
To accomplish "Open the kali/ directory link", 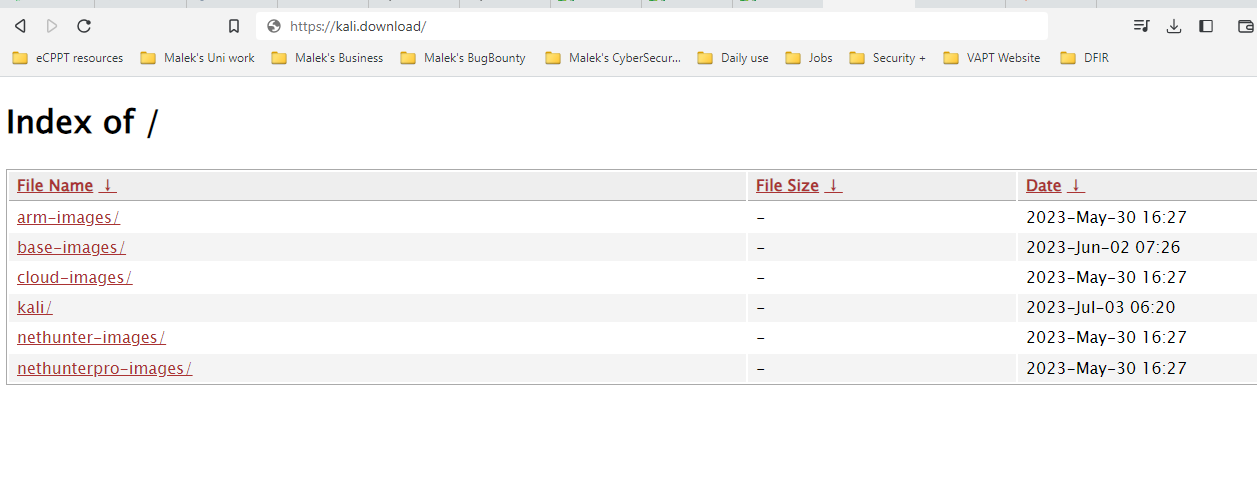I will coord(34,308).
